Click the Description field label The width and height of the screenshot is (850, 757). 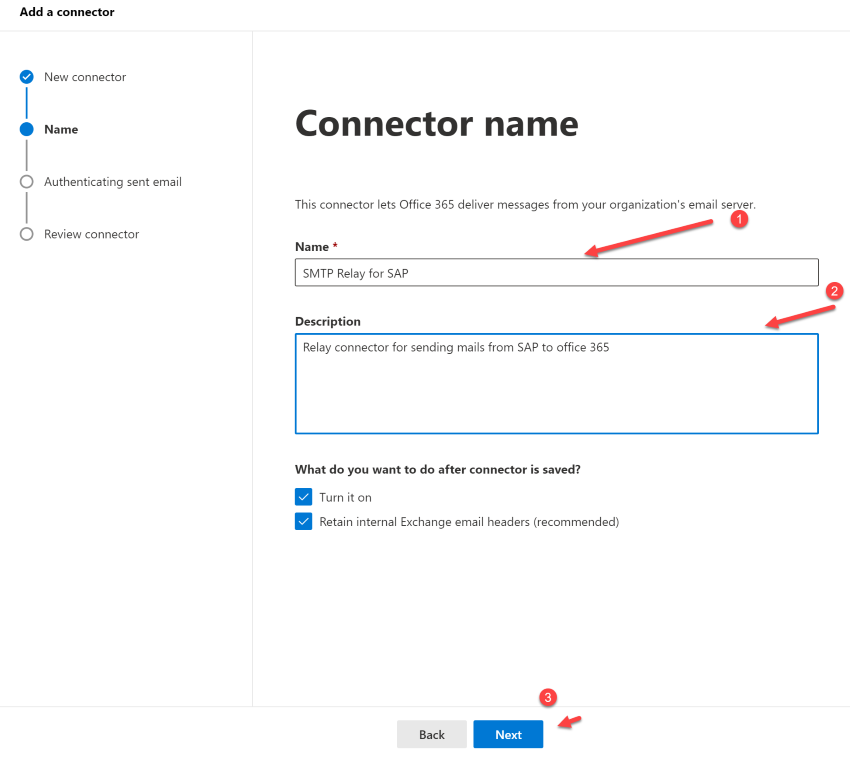[x=327, y=322]
